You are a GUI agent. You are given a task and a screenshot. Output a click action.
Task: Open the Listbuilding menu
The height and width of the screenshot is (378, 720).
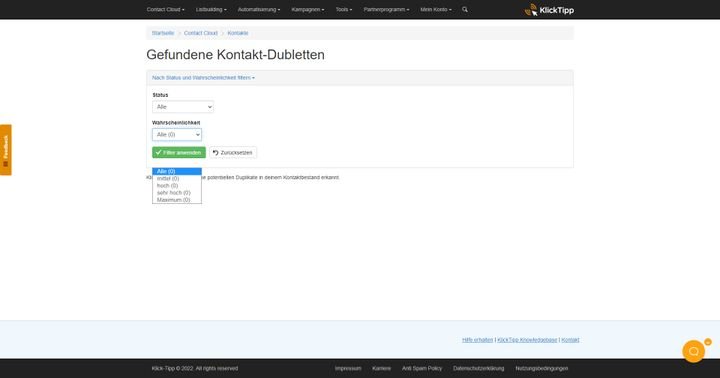point(211,10)
